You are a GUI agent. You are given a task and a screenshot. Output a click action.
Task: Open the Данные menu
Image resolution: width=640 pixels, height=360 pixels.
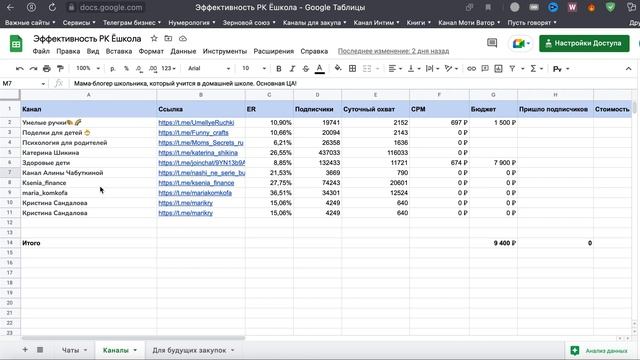tap(183, 51)
